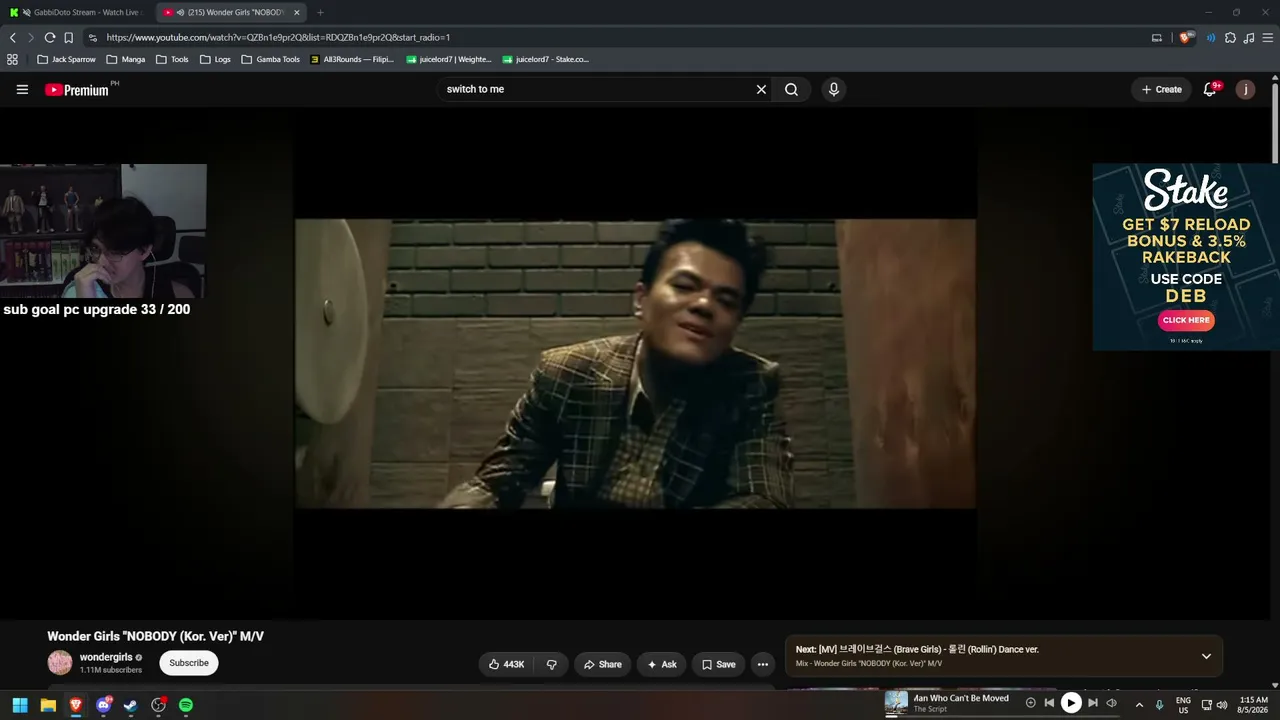
Task: Open YouTube notifications bell
Action: [1210, 89]
